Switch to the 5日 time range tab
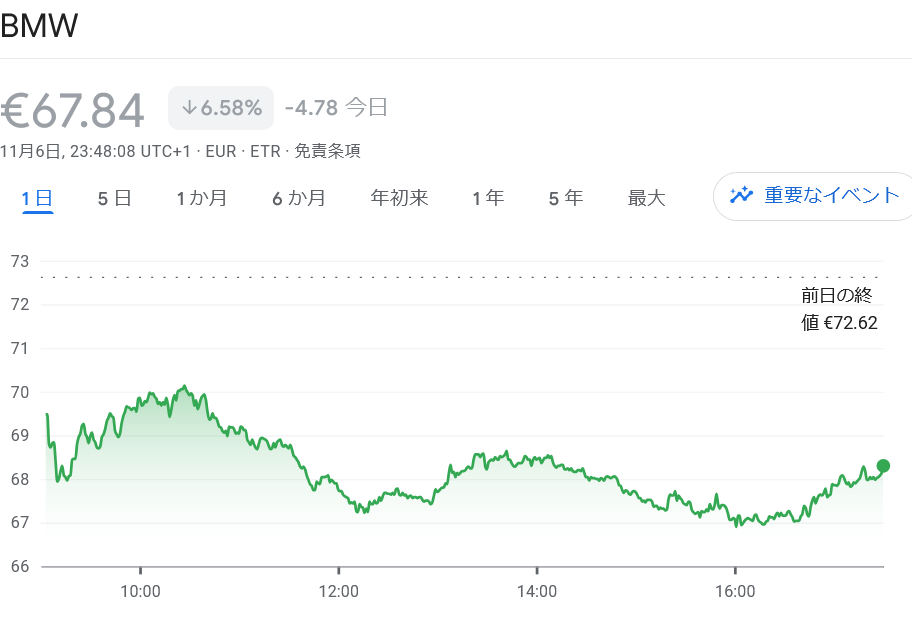Image resolution: width=912 pixels, height=621 pixels. tap(113, 197)
